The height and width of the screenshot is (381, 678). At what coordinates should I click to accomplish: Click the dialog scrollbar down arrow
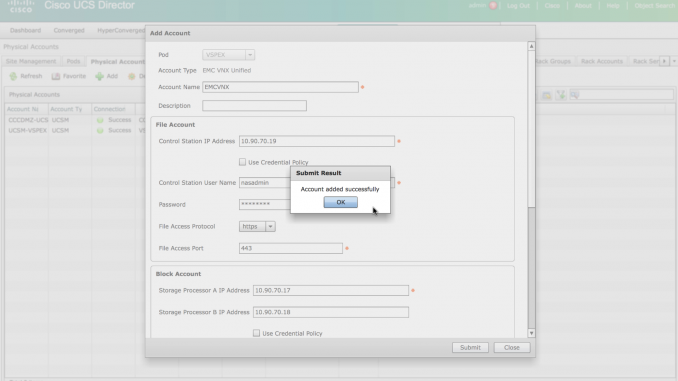(x=531, y=333)
